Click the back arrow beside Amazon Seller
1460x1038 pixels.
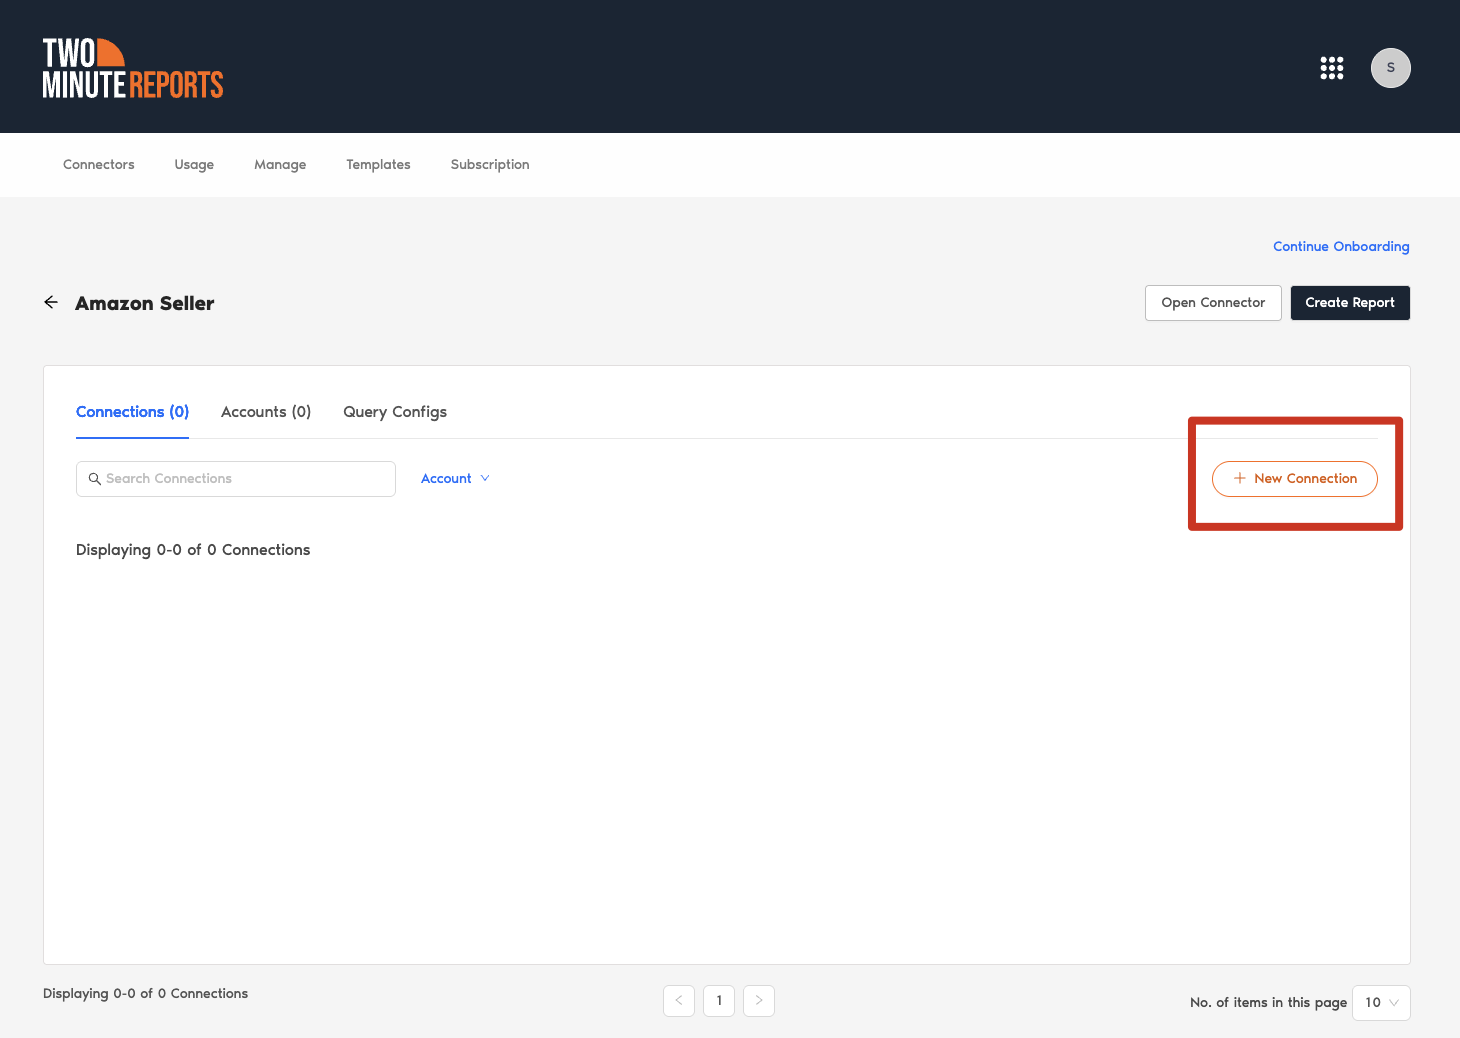(51, 302)
